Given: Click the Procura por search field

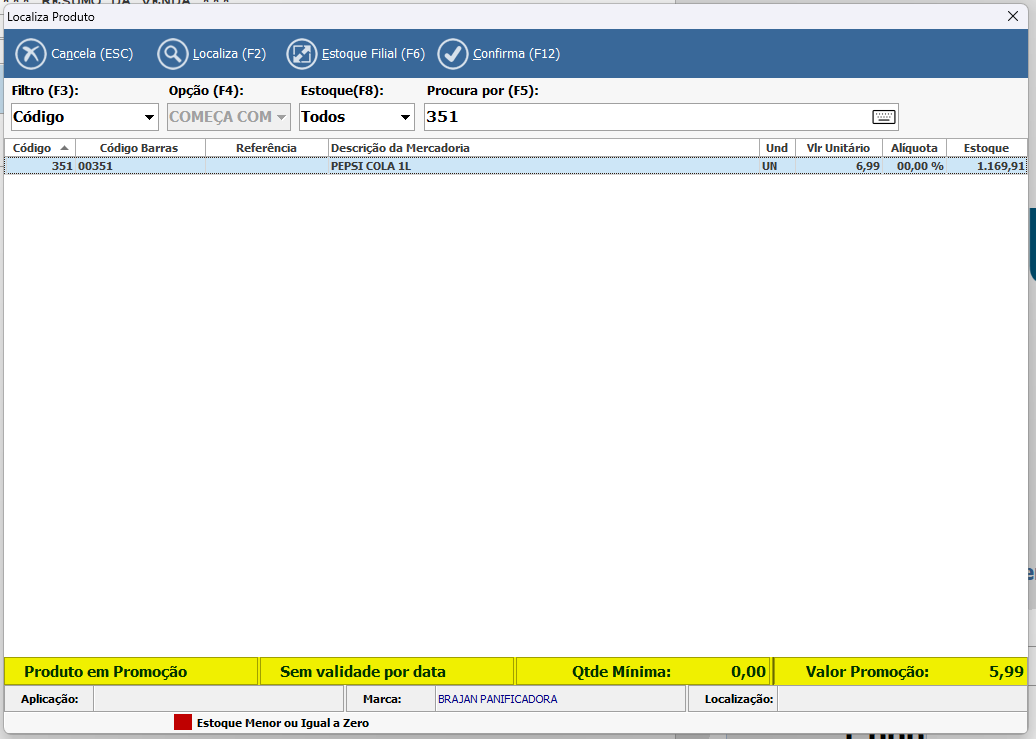Looking at the screenshot, I should tap(645, 117).
